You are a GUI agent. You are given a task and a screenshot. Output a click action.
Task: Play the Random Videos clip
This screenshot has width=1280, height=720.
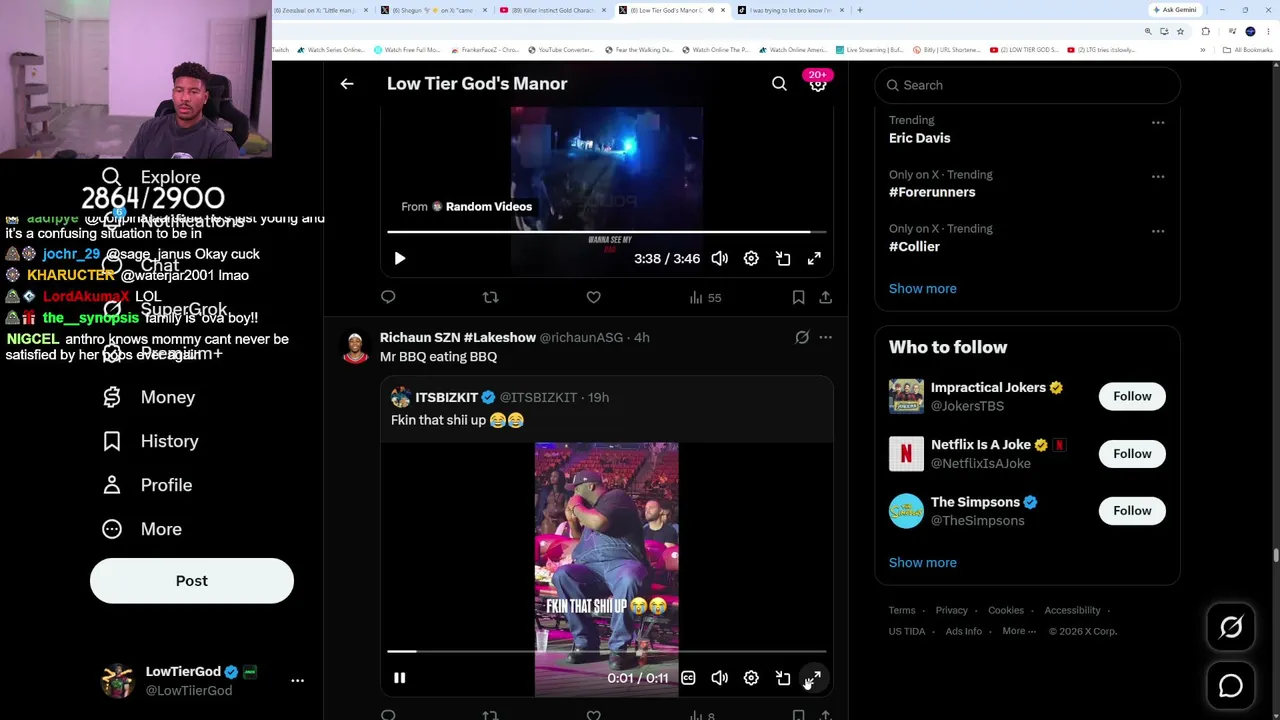click(x=399, y=258)
